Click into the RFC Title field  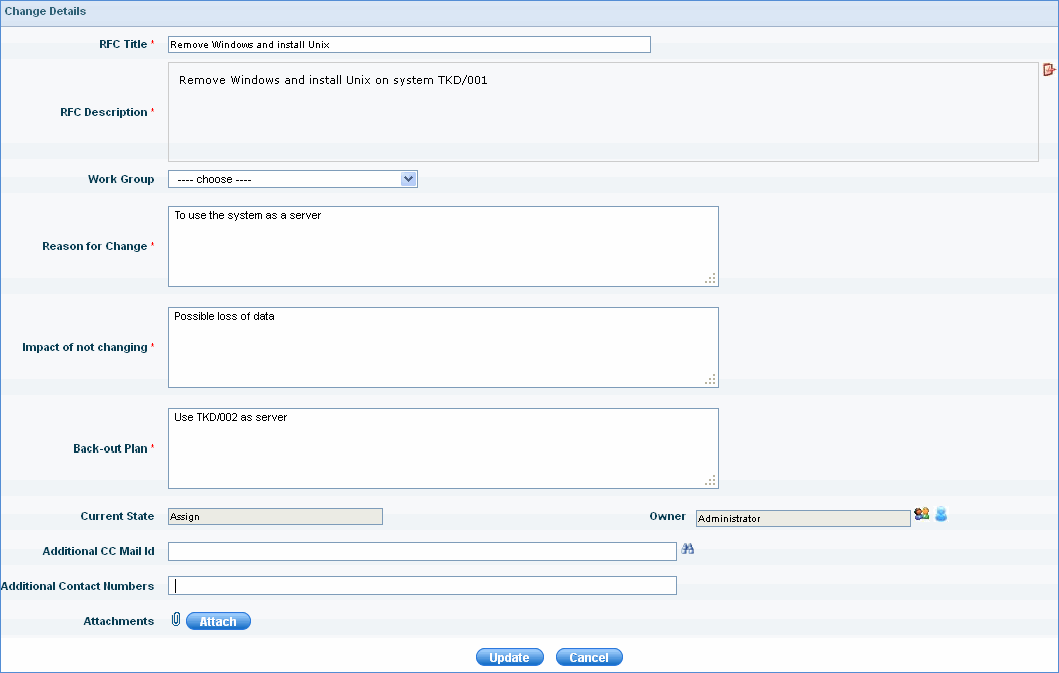(x=408, y=44)
